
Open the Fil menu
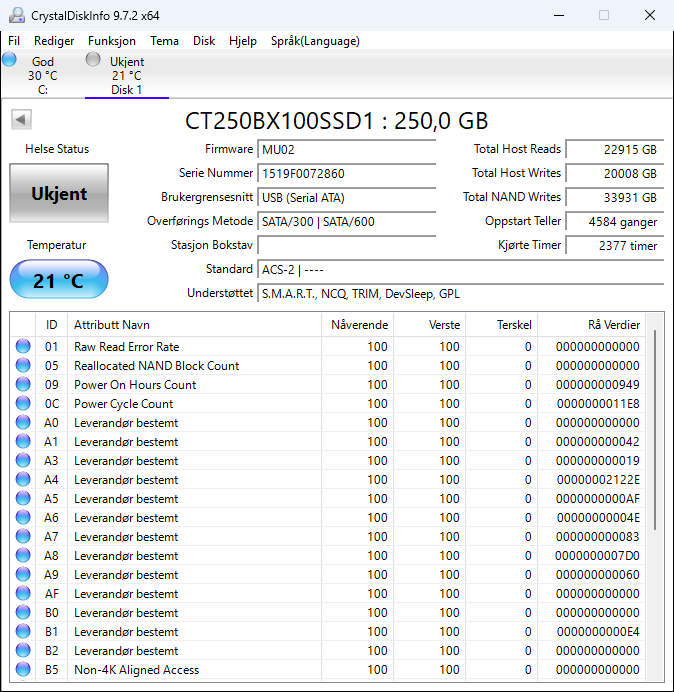click(x=14, y=41)
